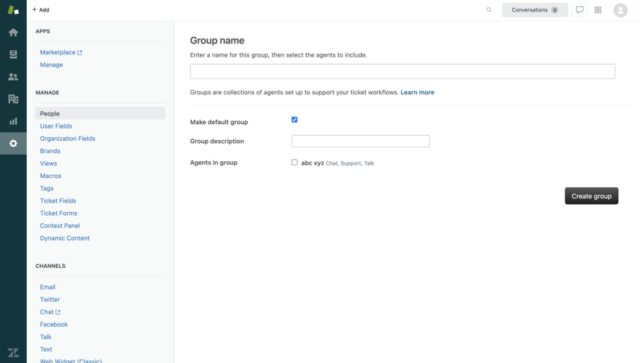Click the external link icon beside Marketplace
Viewport: 640px width, 363px height.
[x=80, y=52]
